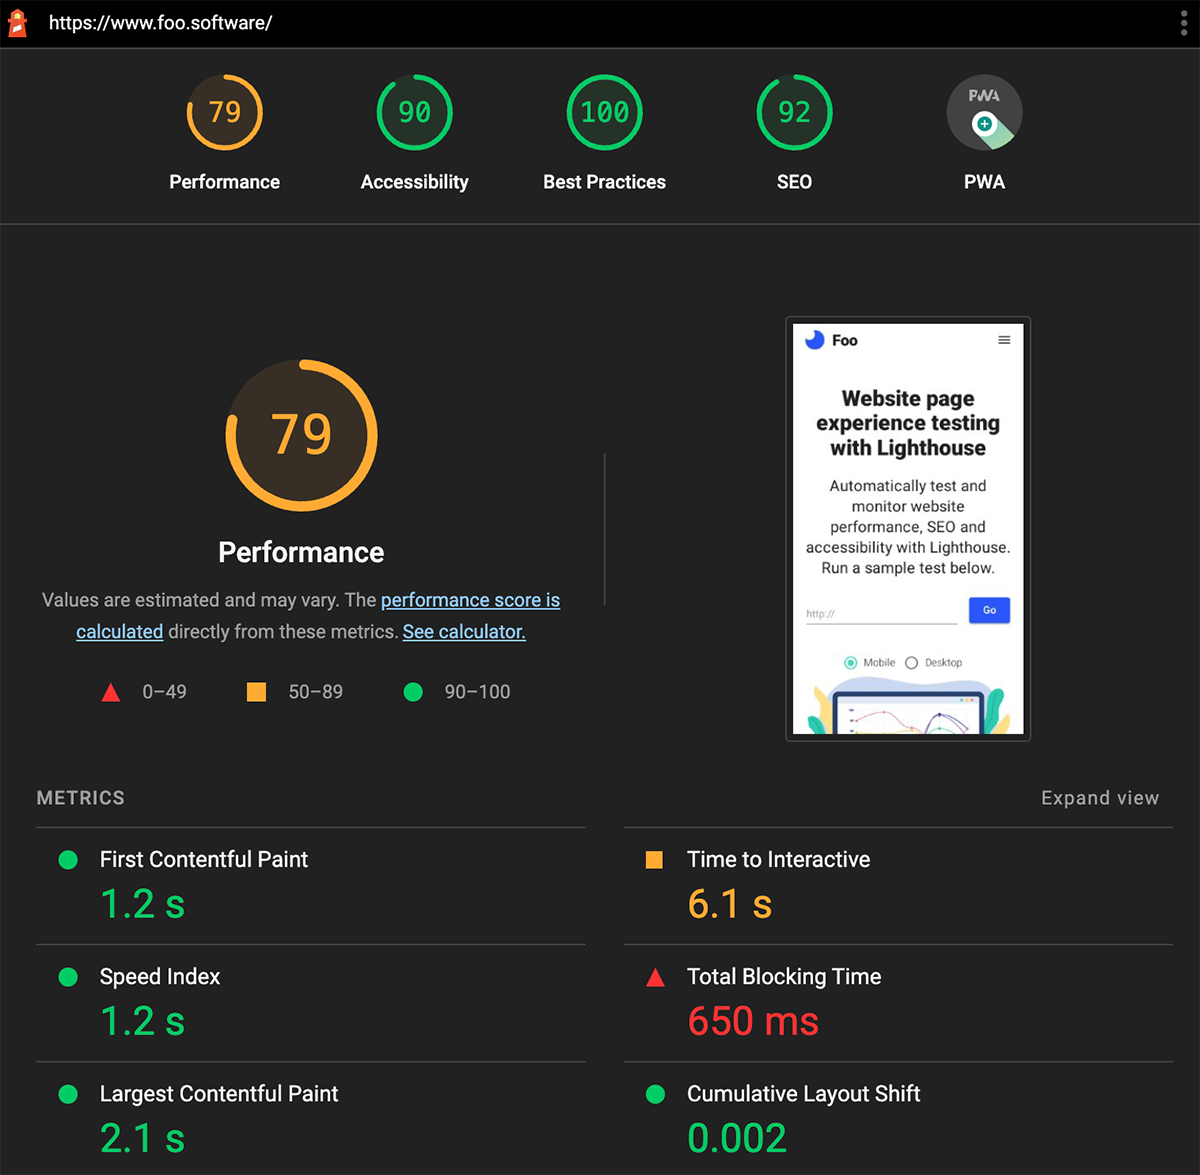Click the SEO 92 score gauge
The height and width of the screenshot is (1175, 1200).
(x=795, y=112)
